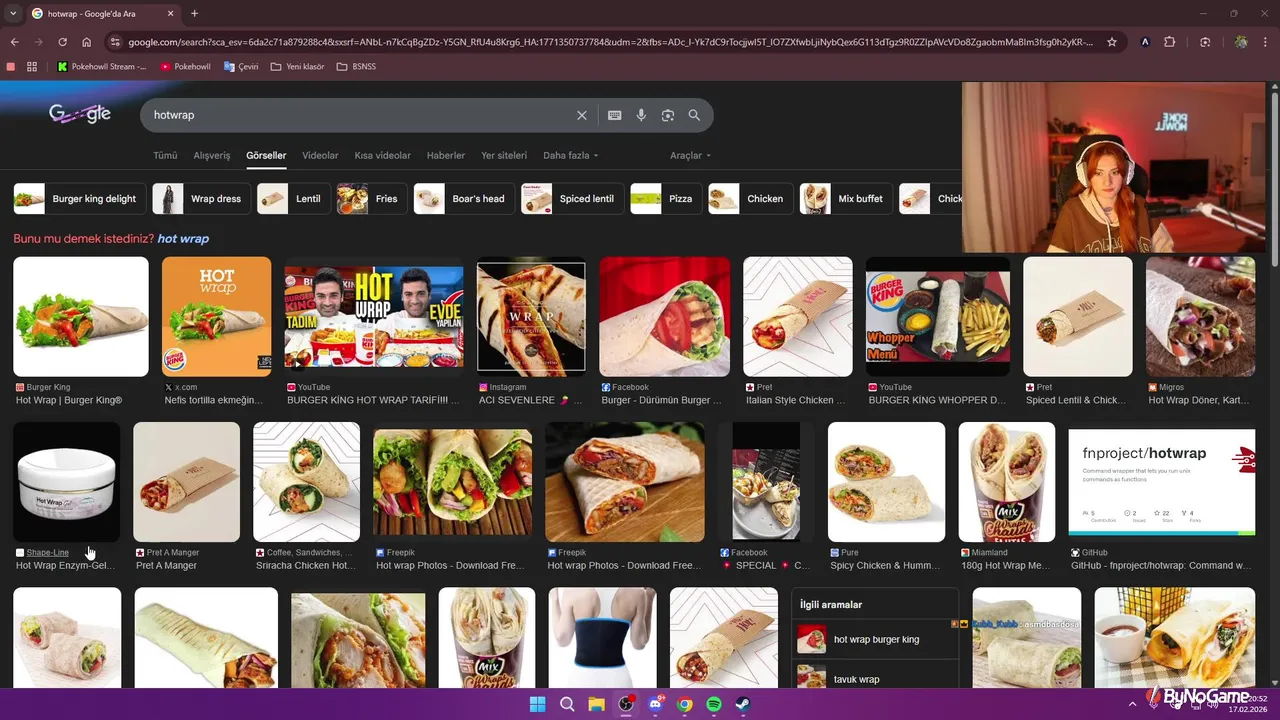Viewport: 1280px width, 720px height.
Task: Expand the Daha fazla menu
Action: pyautogui.click(x=570, y=156)
